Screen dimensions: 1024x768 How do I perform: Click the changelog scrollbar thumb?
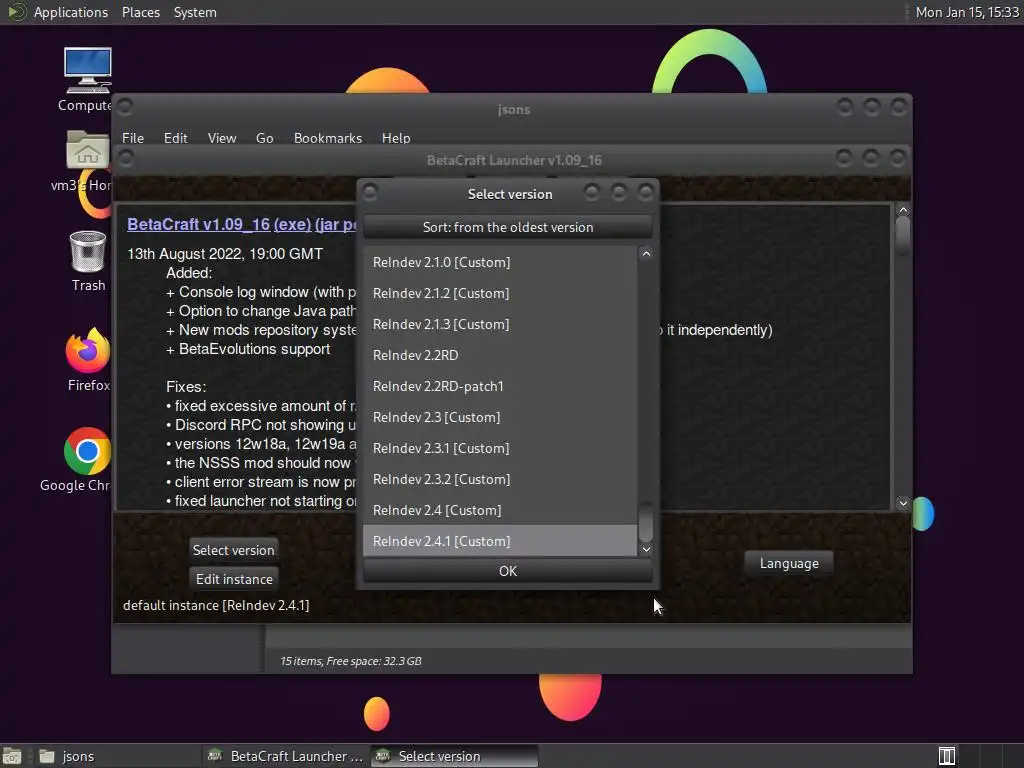point(903,235)
